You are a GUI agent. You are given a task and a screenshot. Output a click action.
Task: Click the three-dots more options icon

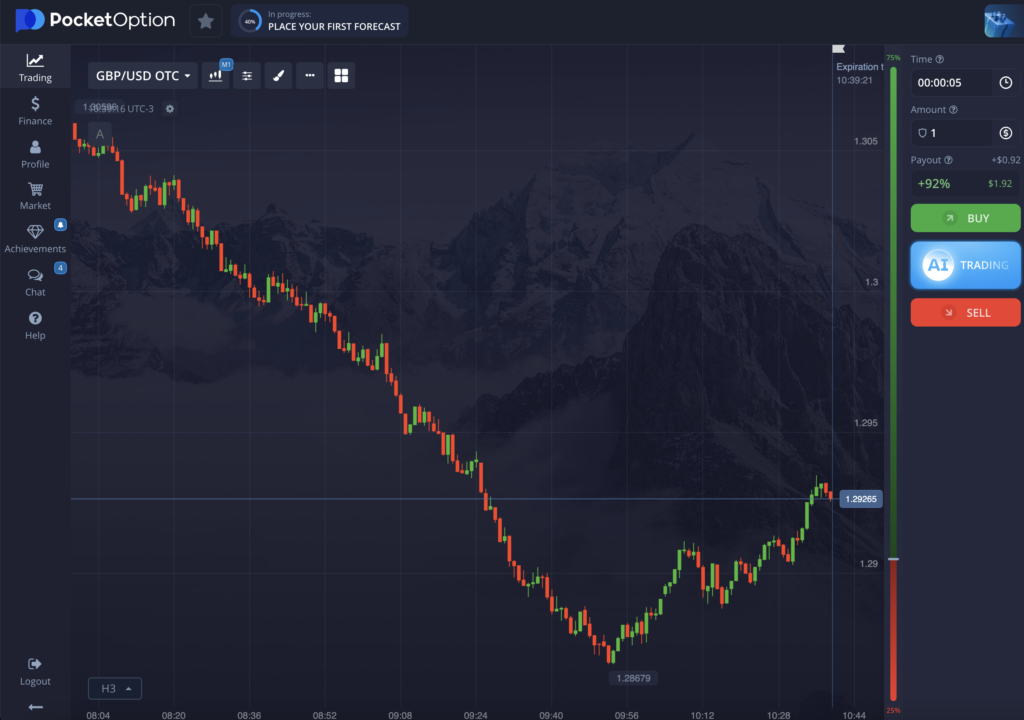(310, 76)
